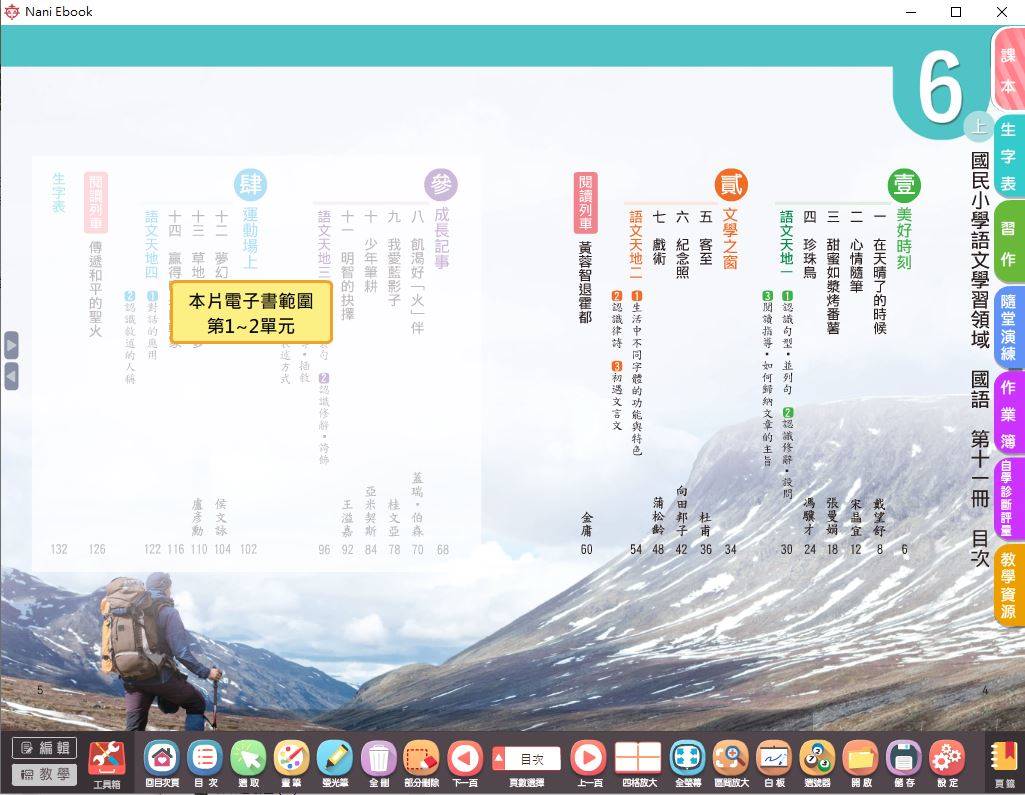Click page number 60

pos(586,550)
